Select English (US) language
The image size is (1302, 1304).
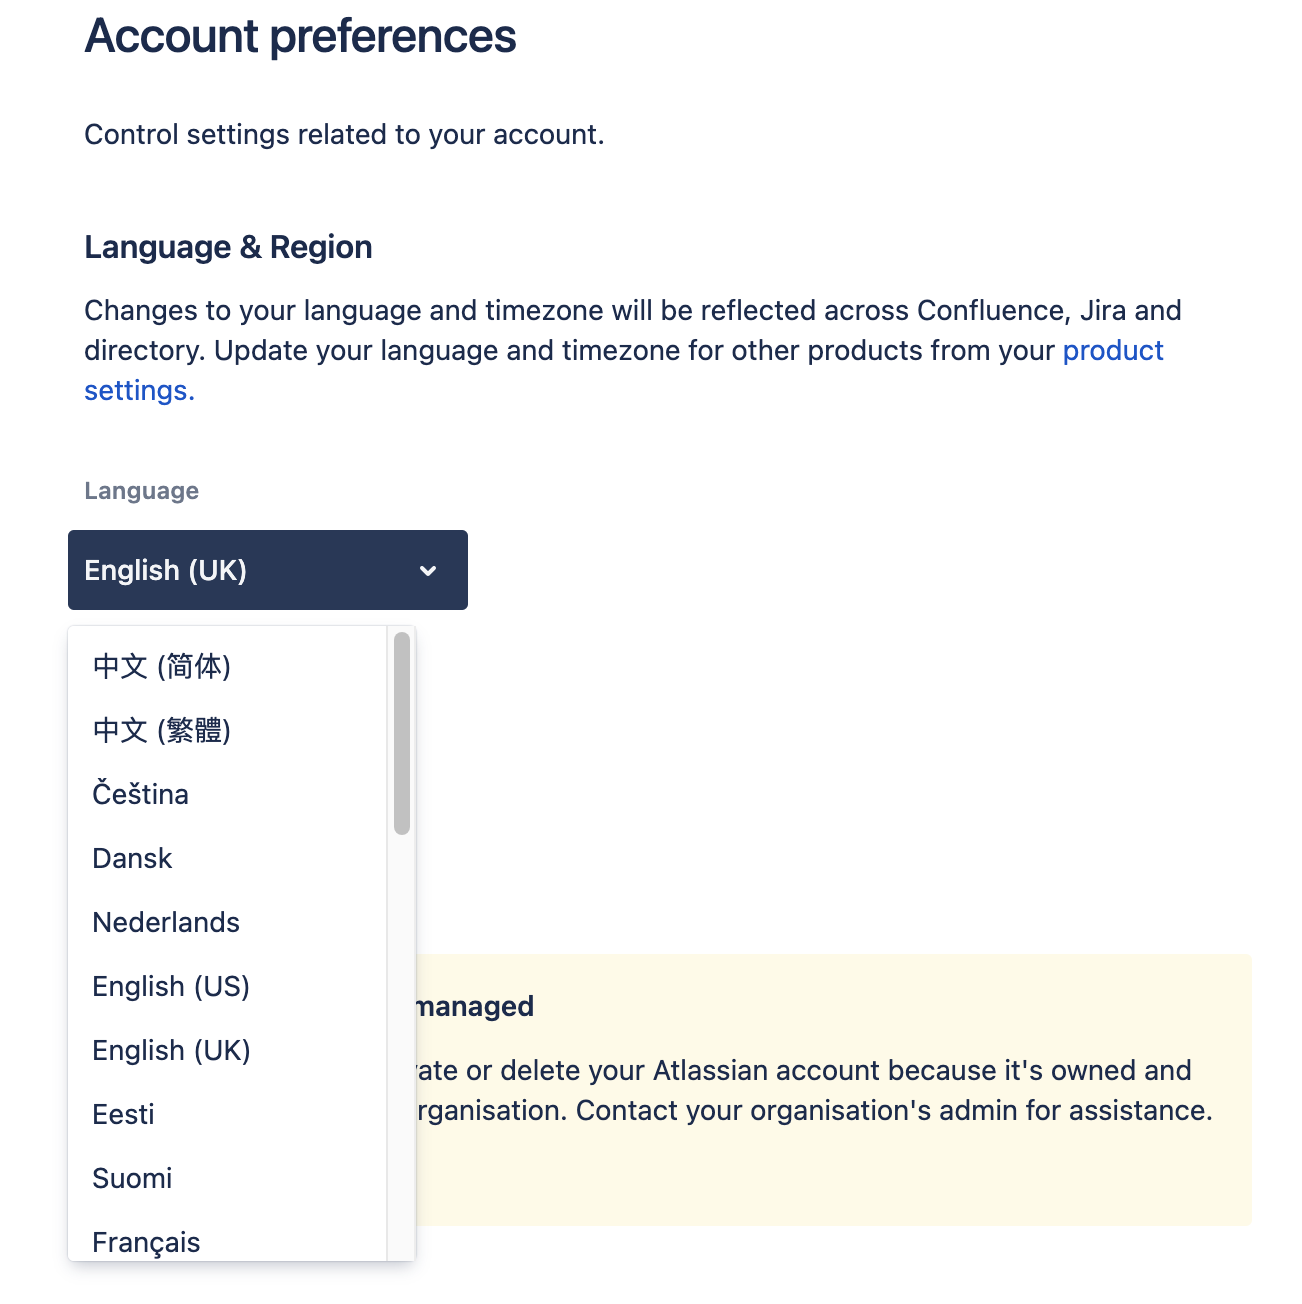(x=171, y=986)
